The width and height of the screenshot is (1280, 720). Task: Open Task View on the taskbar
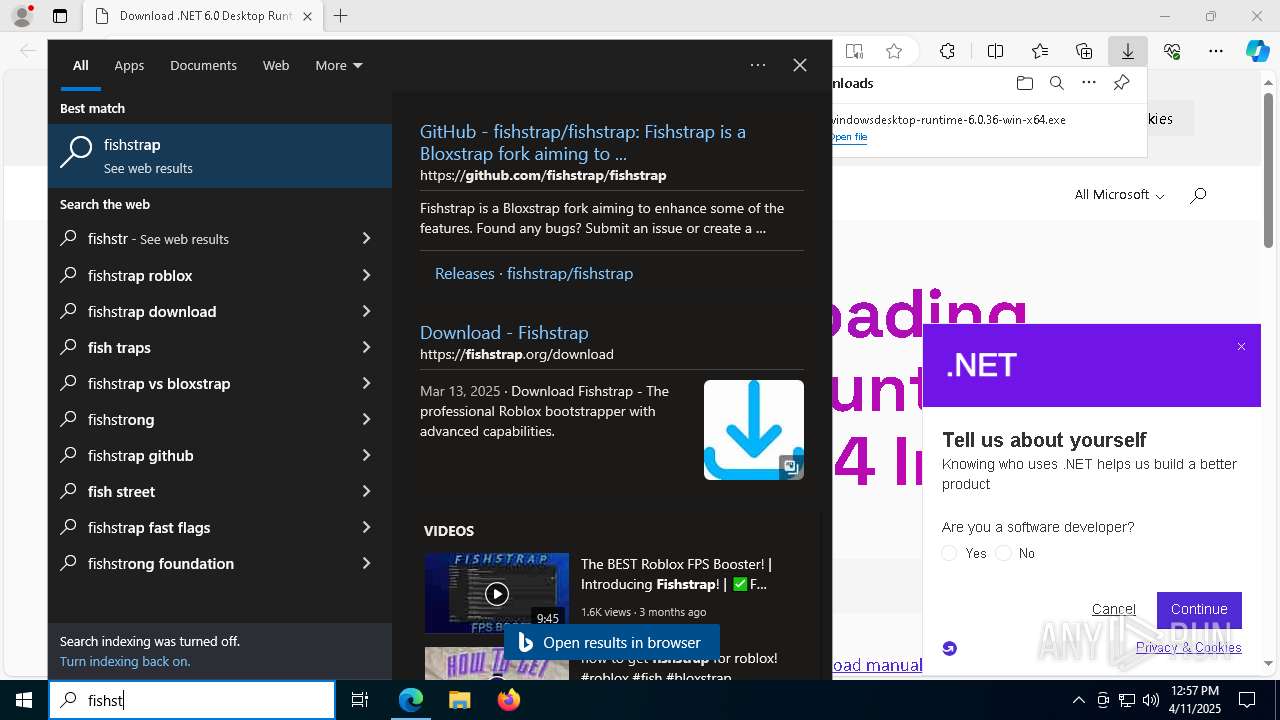pos(361,700)
